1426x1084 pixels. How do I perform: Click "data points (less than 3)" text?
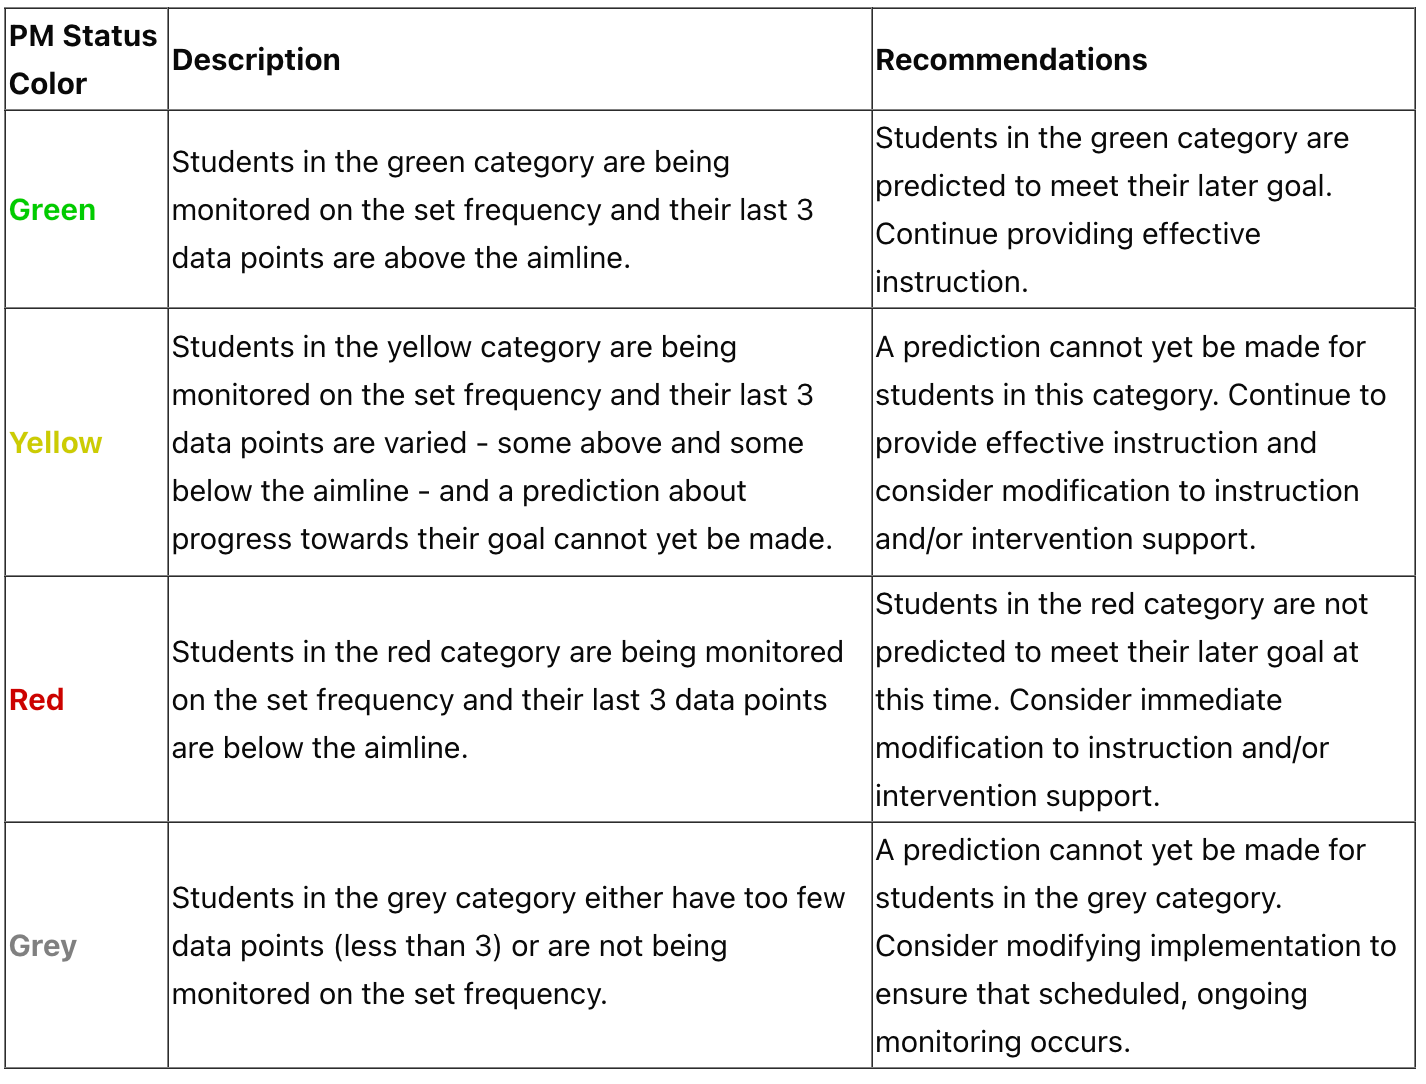[x=337, y=946]
